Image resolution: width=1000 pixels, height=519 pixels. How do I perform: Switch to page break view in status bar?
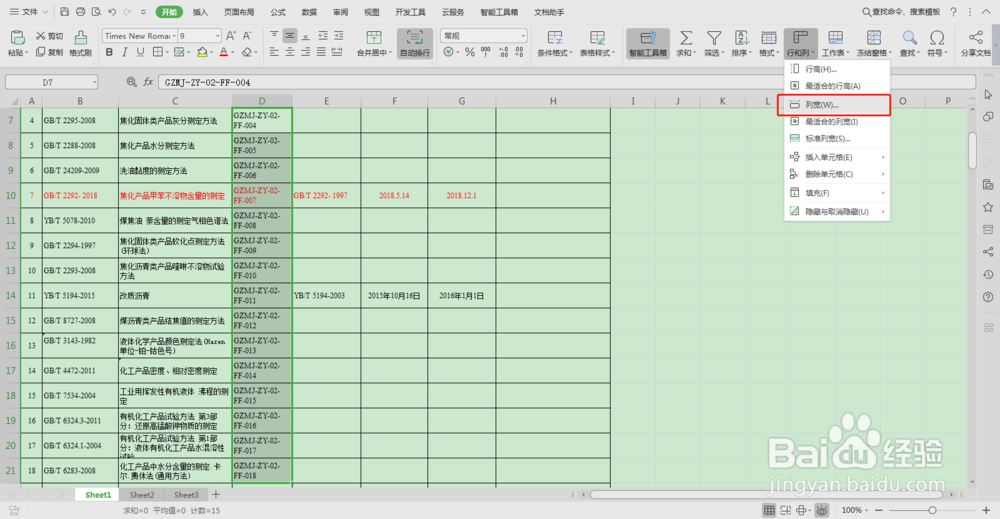[785, 510]
